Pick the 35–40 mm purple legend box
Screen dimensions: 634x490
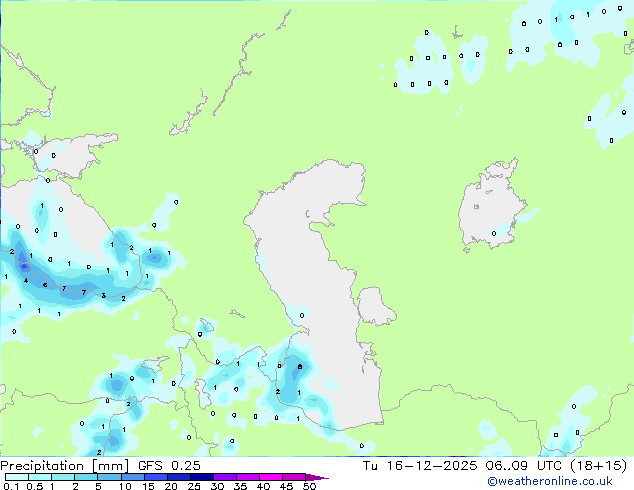[x=247, y=477]
